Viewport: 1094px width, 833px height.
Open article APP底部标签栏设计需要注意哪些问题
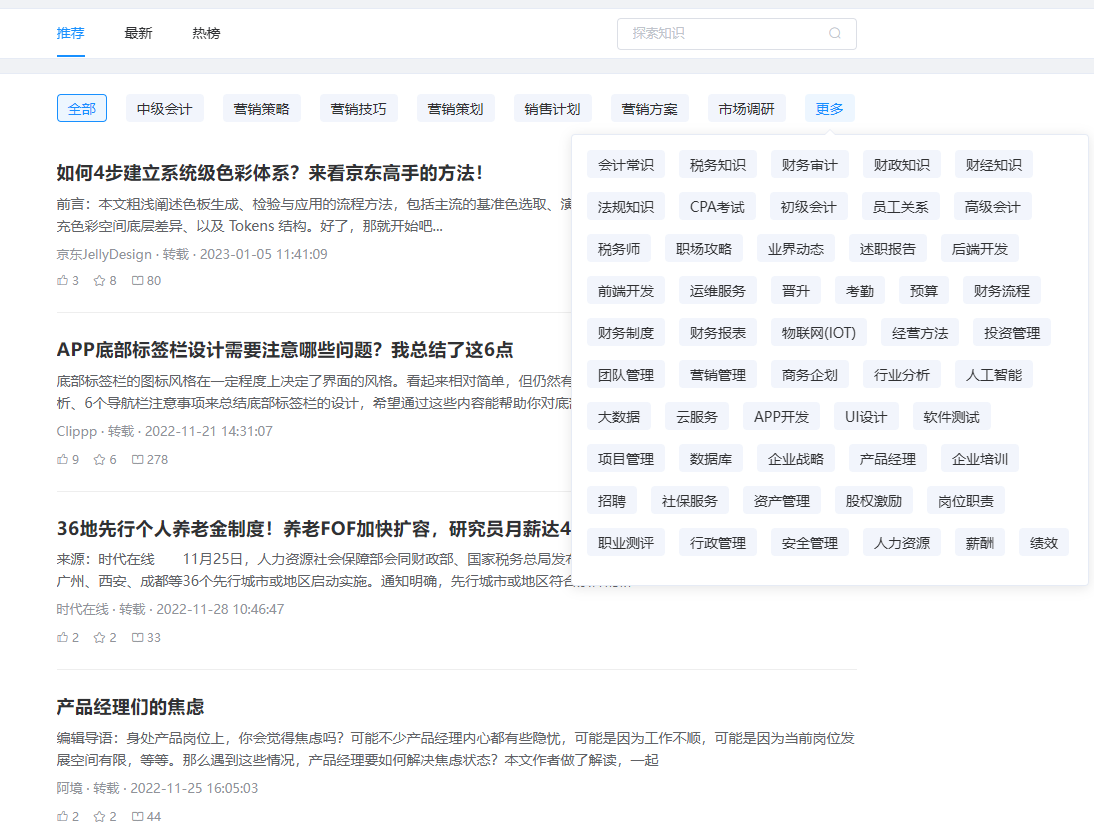[285, 350]
